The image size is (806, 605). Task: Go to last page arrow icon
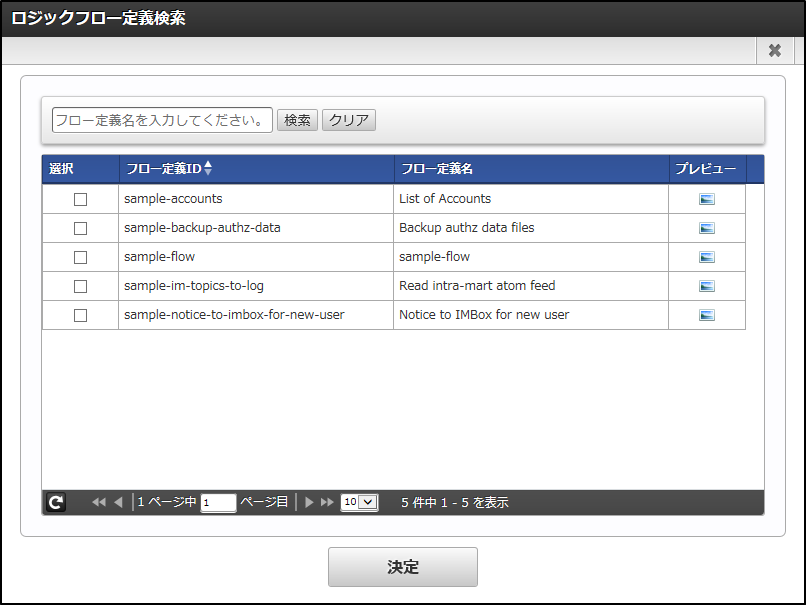coord(327,502)
